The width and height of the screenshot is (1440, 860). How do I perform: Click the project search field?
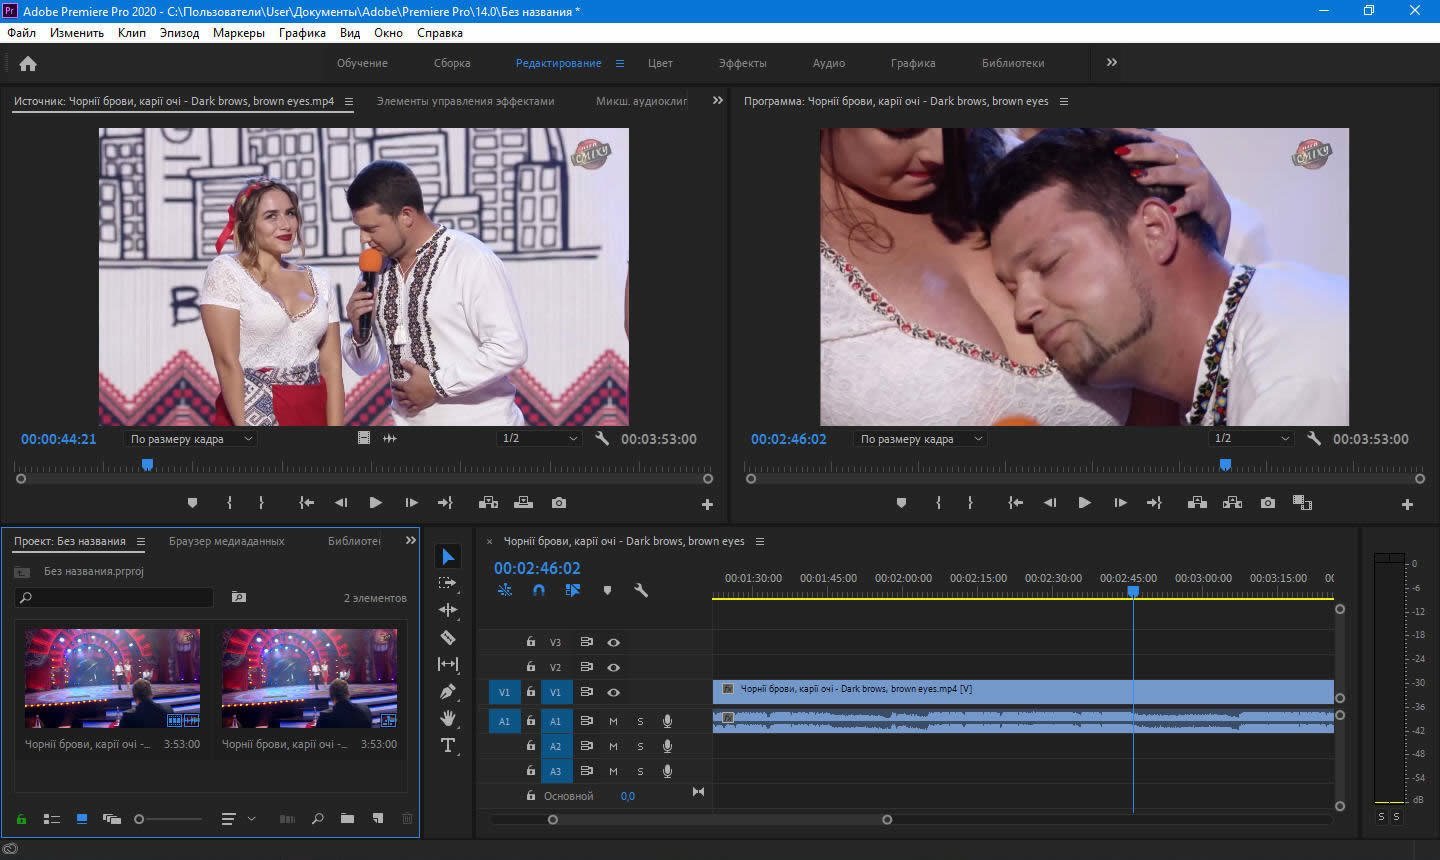(x=115, y=597)
